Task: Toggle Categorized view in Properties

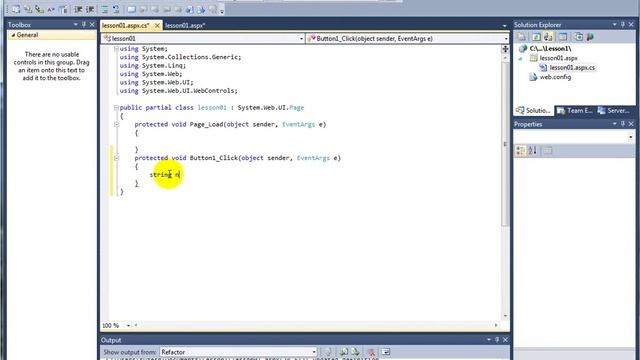Action: click(520, 151)
